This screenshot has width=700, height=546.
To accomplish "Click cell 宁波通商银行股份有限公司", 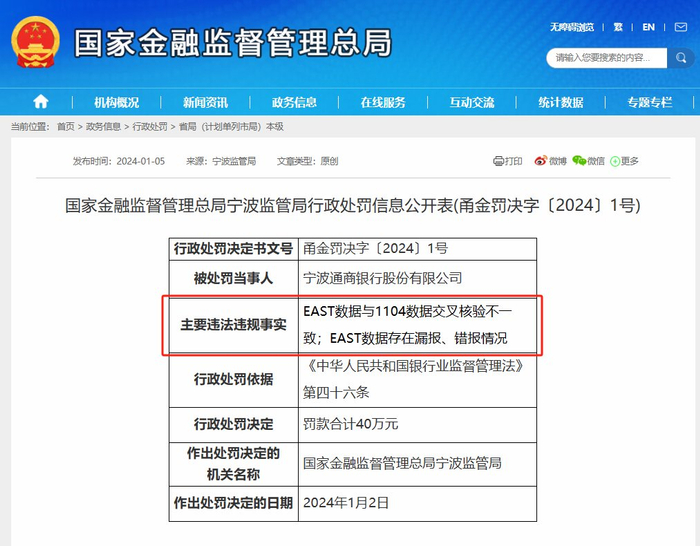I will [x=417, y=278].
